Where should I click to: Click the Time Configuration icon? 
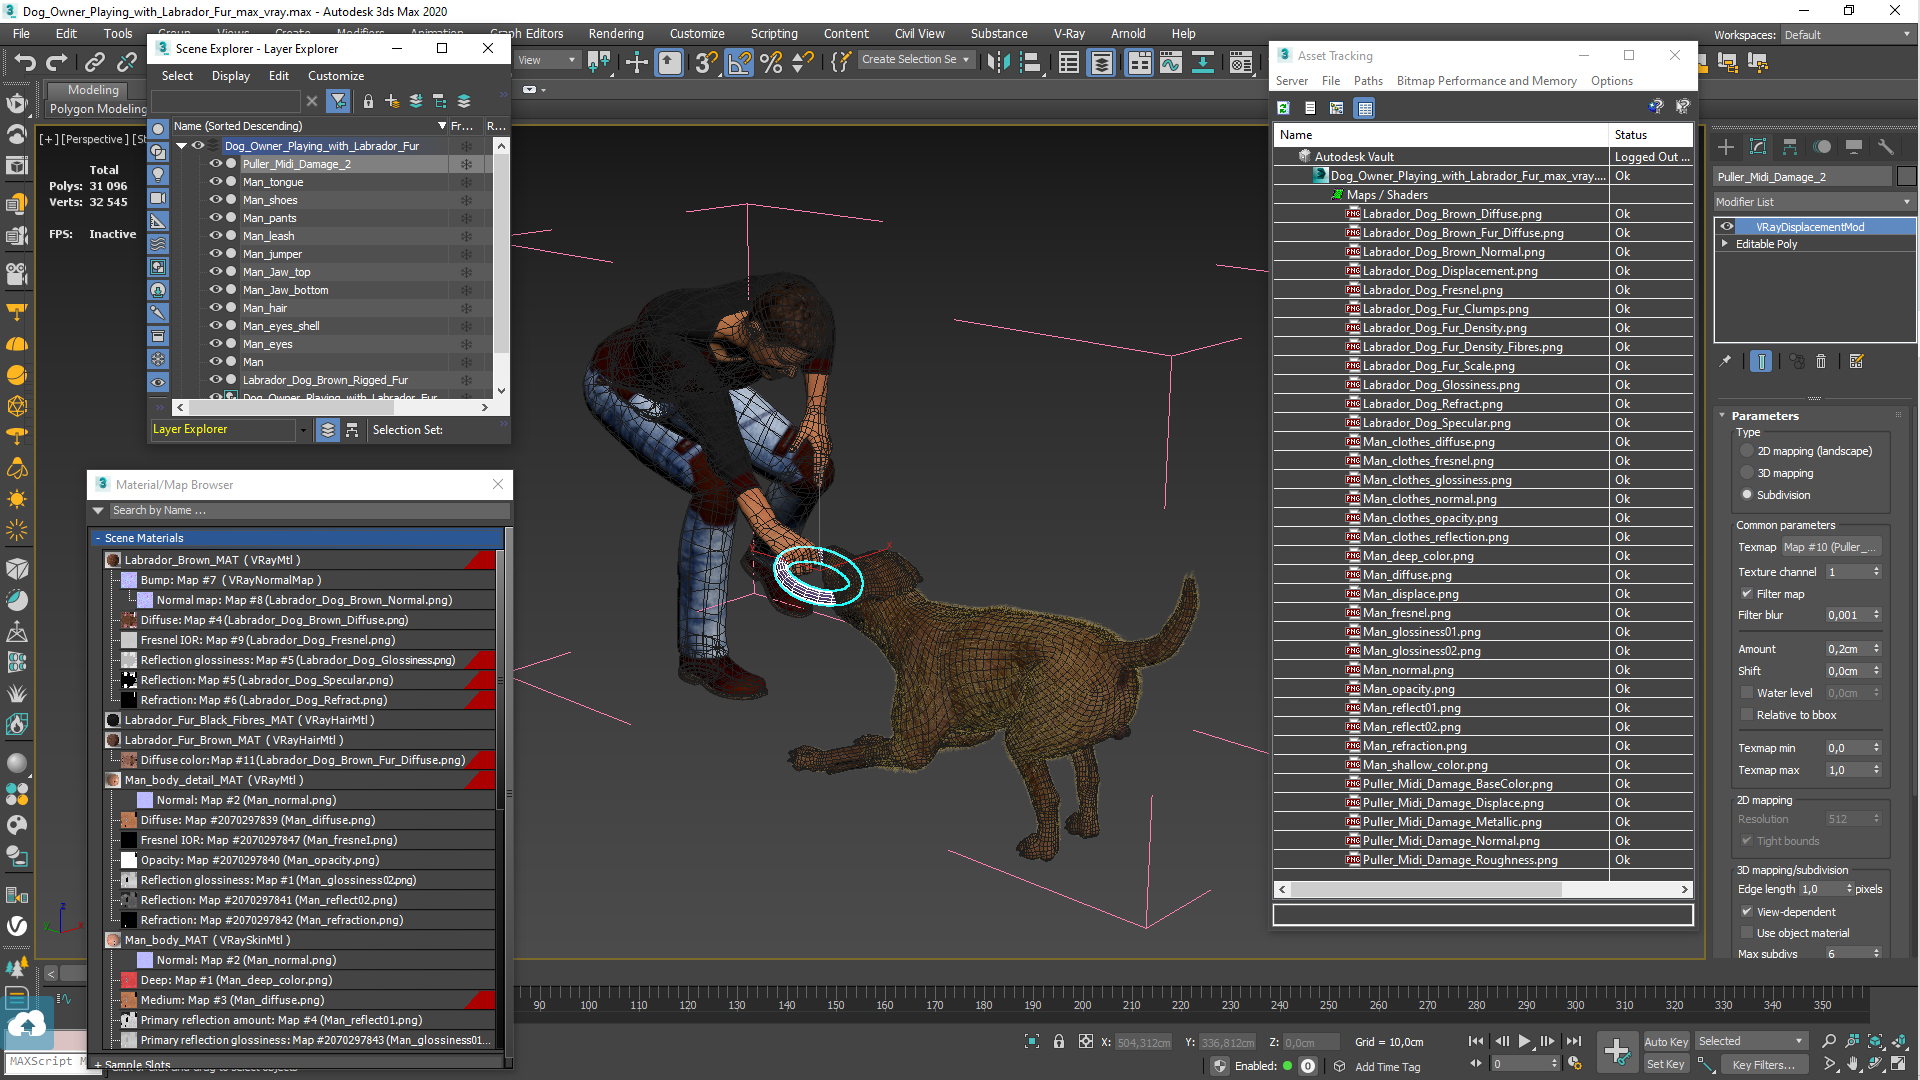pyautogui.click(x=1575, y=1064)
